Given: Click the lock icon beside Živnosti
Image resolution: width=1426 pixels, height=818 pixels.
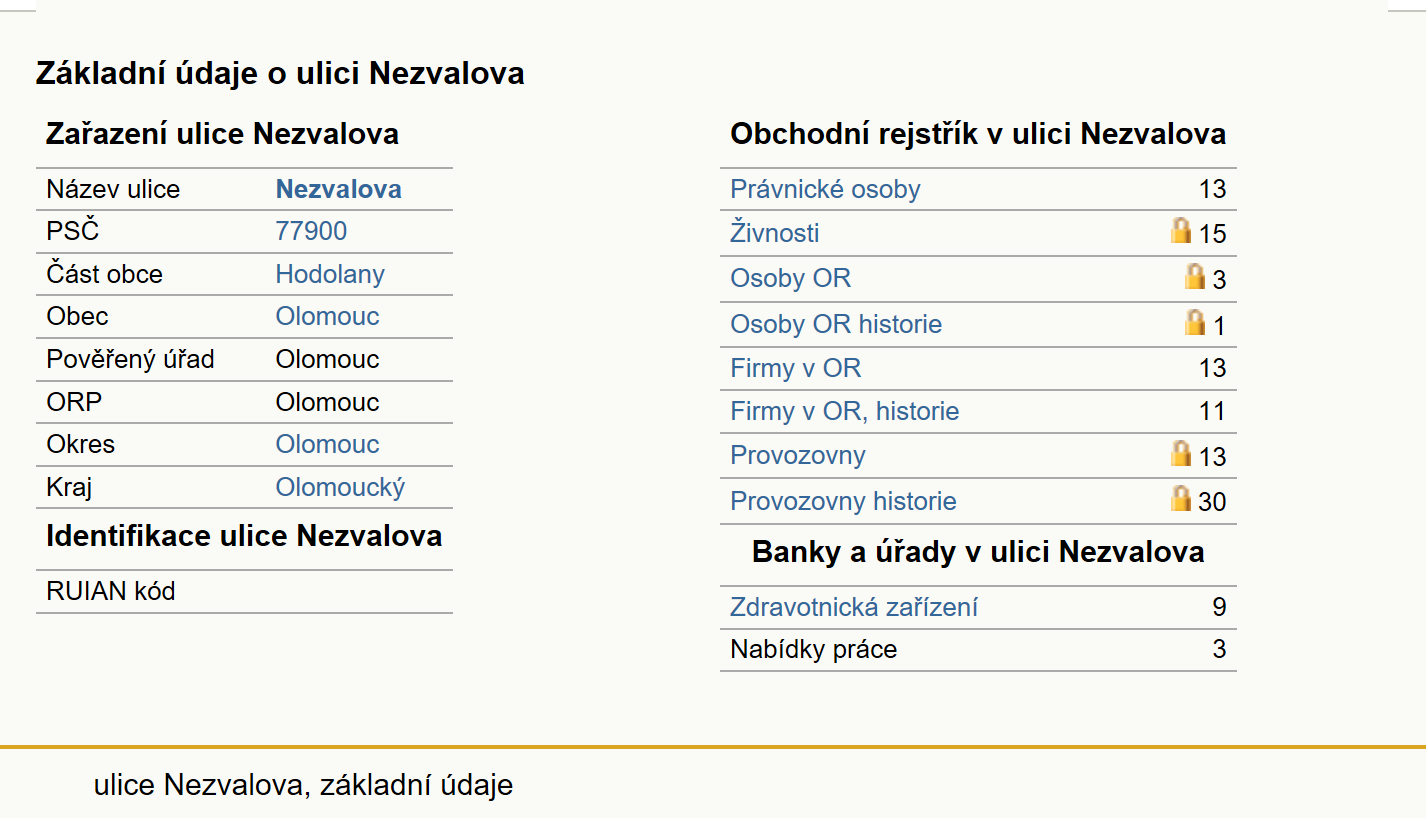Looking at the screenshot, I should coord(1181,231).
